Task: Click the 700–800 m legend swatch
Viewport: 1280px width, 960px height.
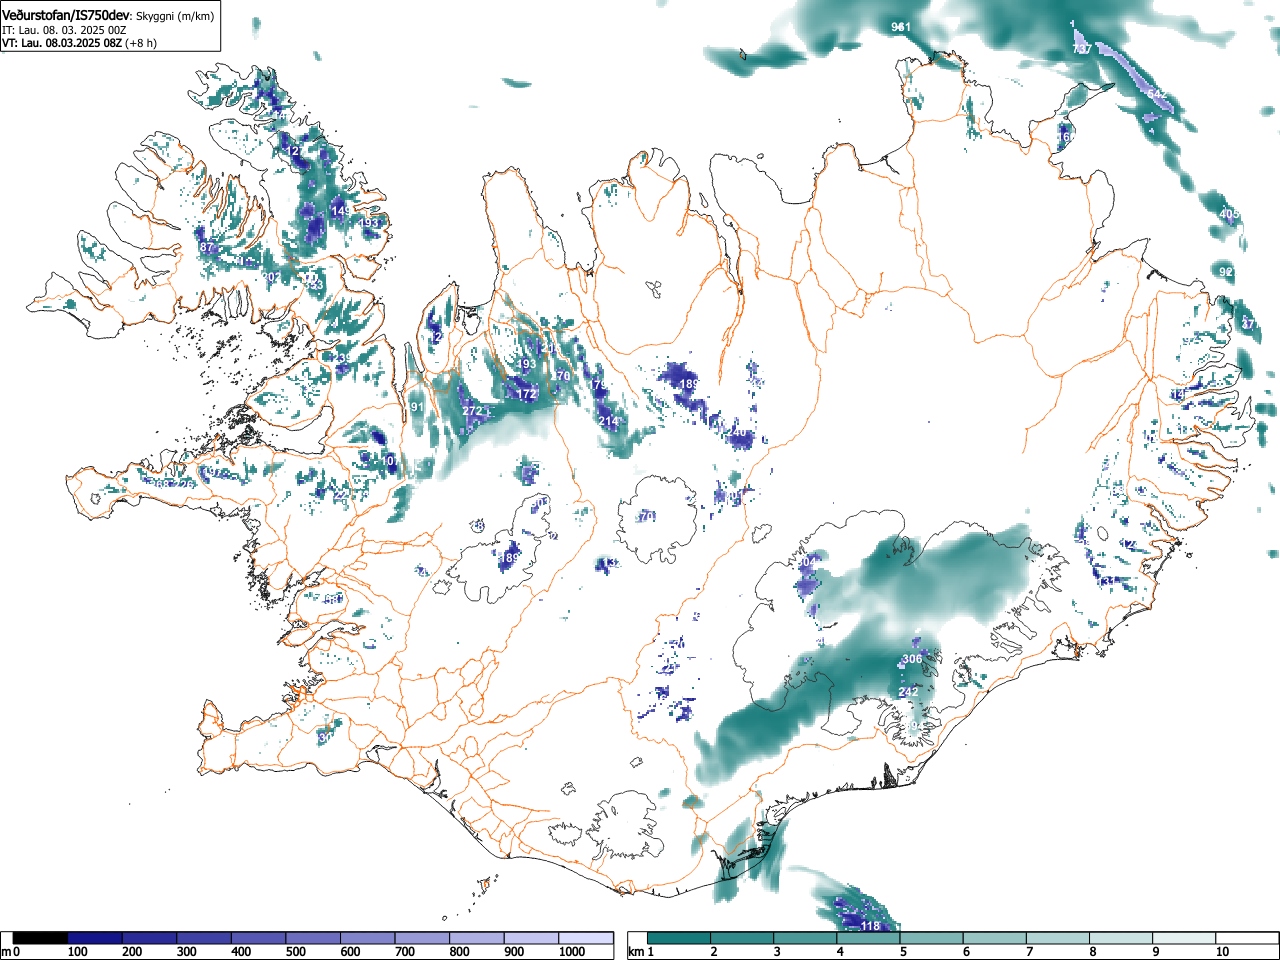Action: click(422, 938)
